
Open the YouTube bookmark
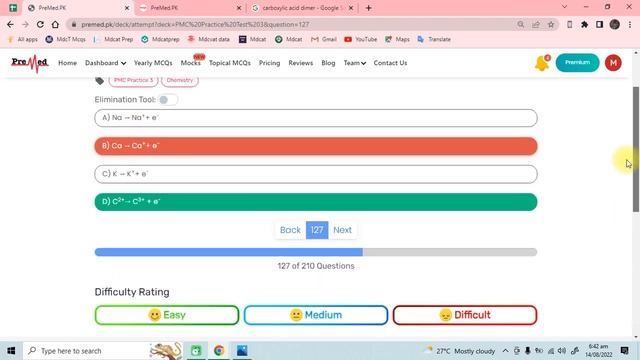point(360,39)
